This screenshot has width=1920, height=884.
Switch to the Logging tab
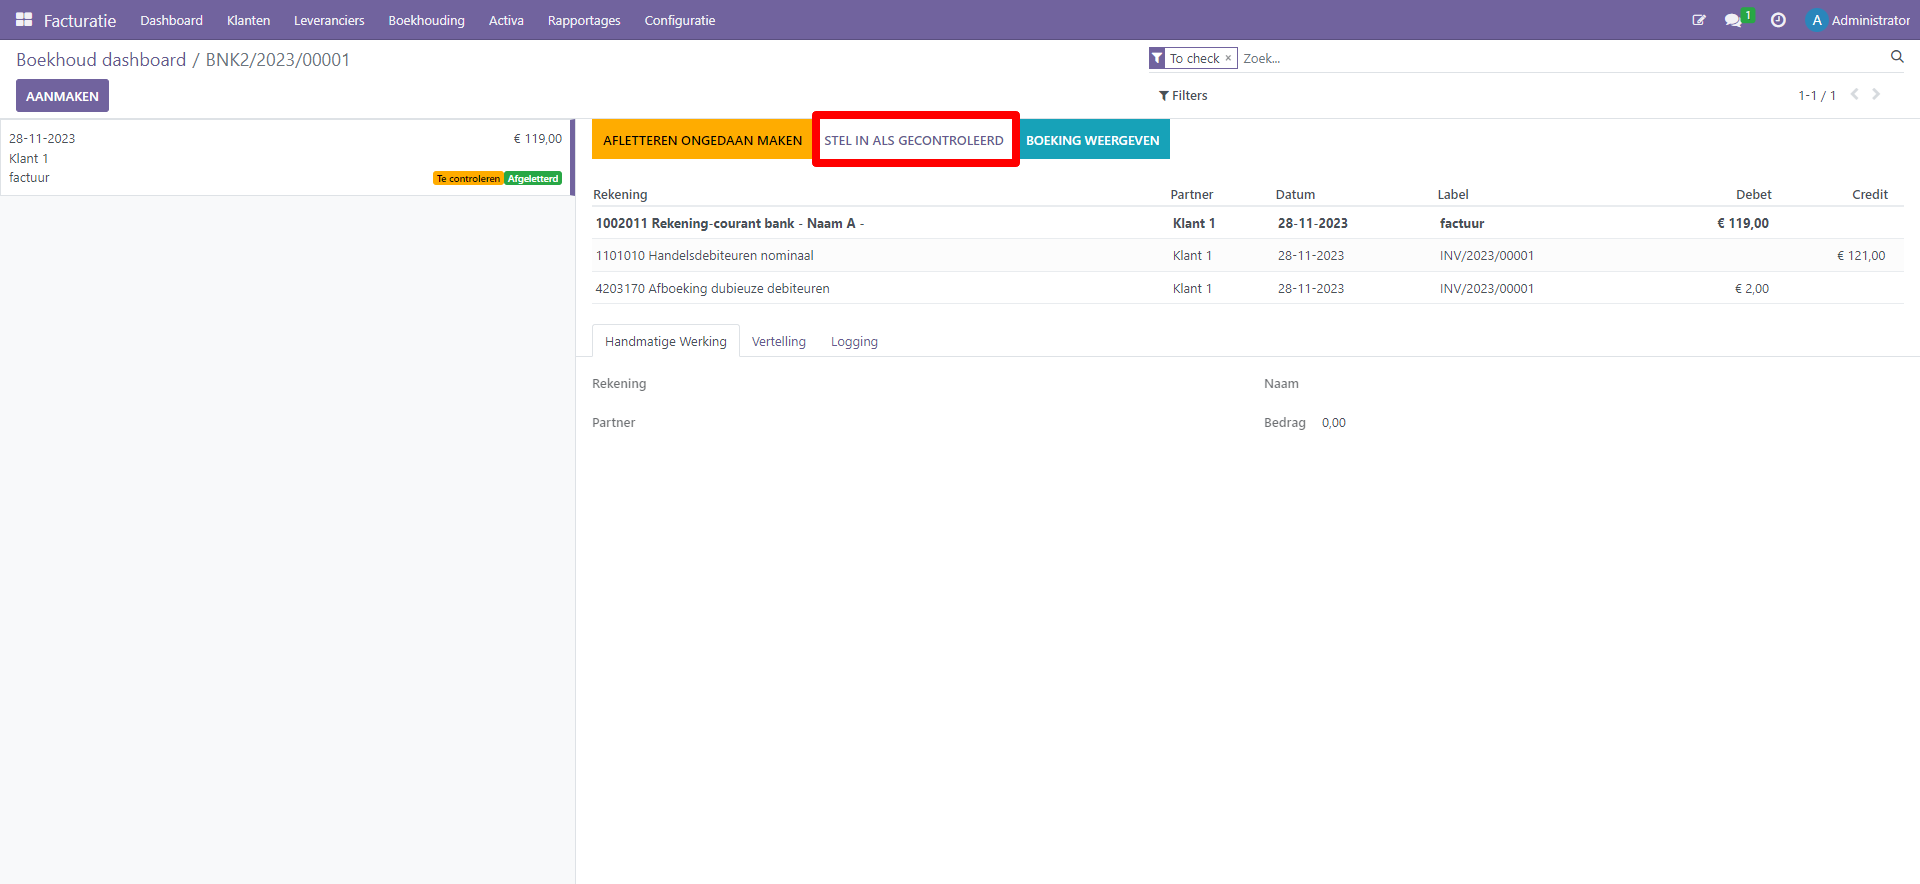point(854,342)
